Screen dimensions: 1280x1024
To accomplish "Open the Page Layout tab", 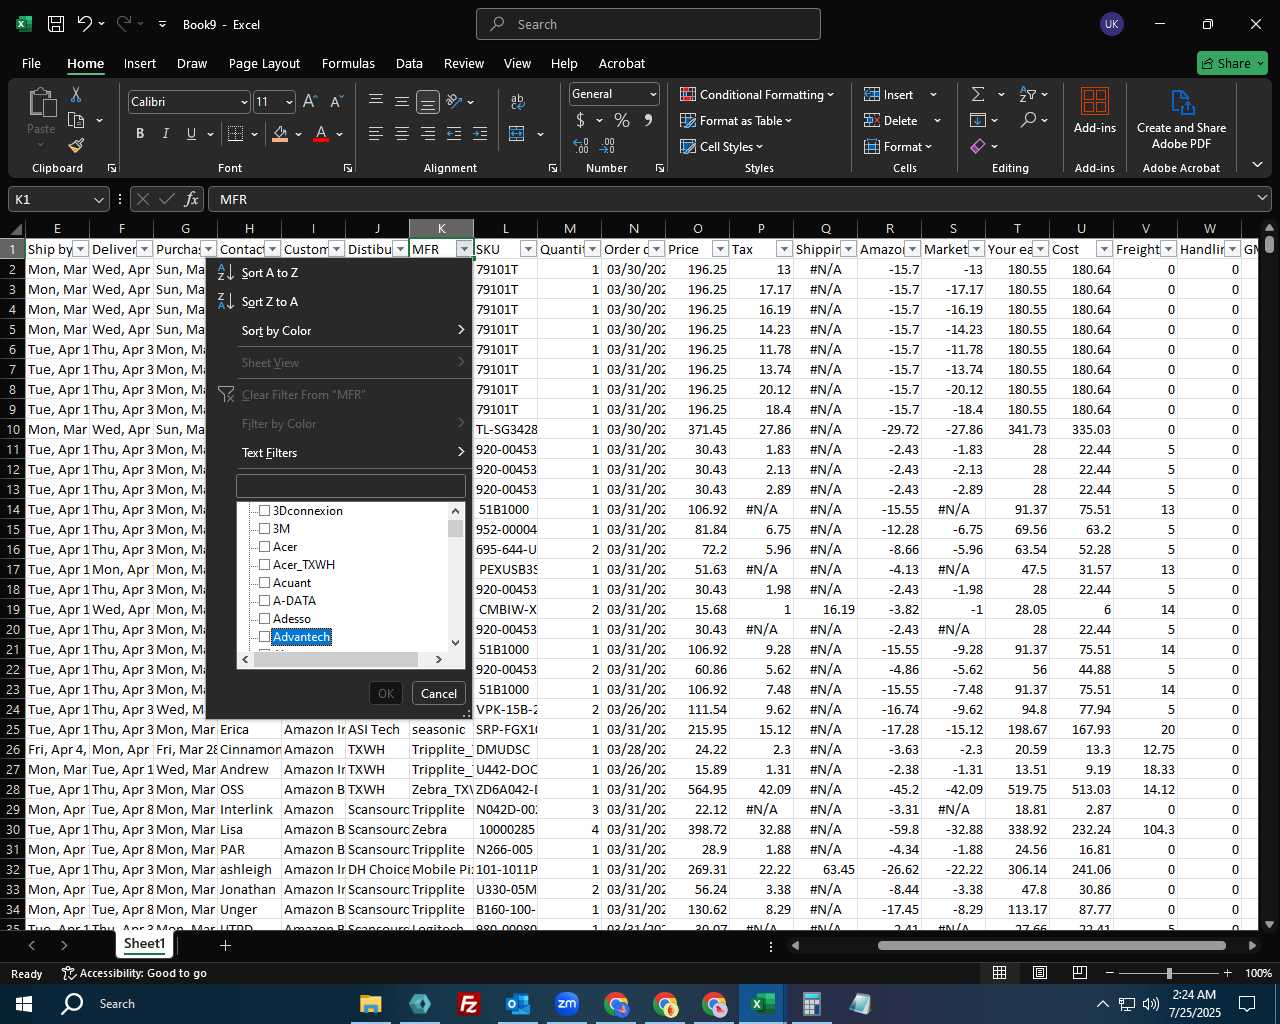I will [264, 63].
